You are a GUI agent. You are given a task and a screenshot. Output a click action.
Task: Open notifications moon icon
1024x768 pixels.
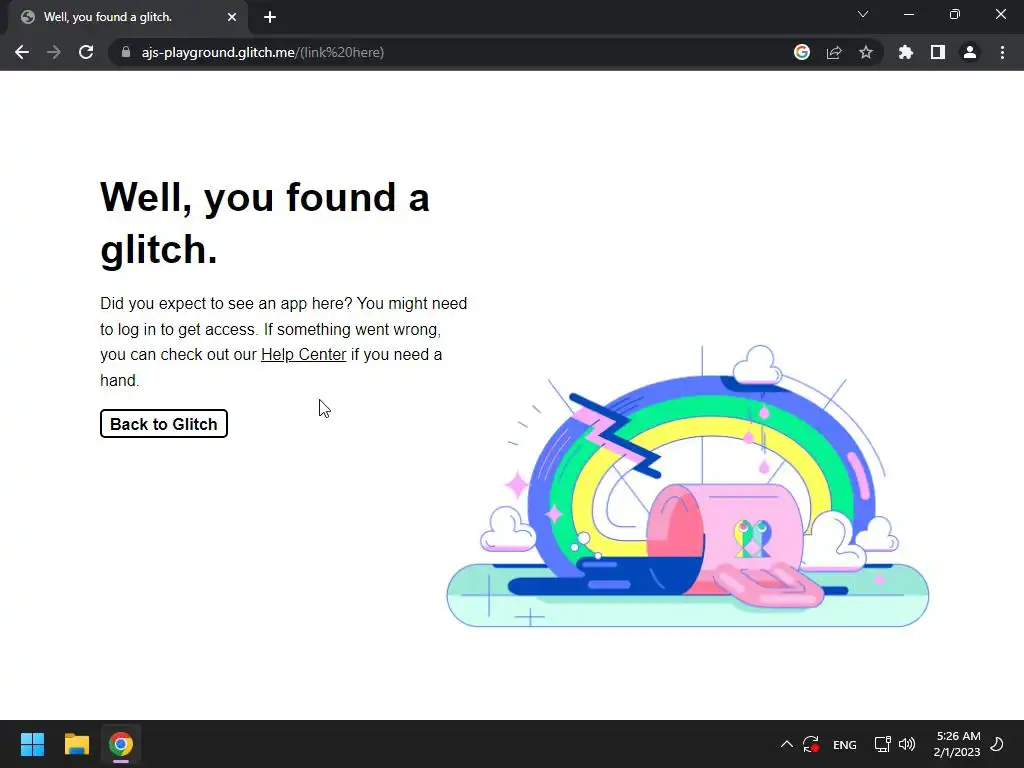click(997, 744)
